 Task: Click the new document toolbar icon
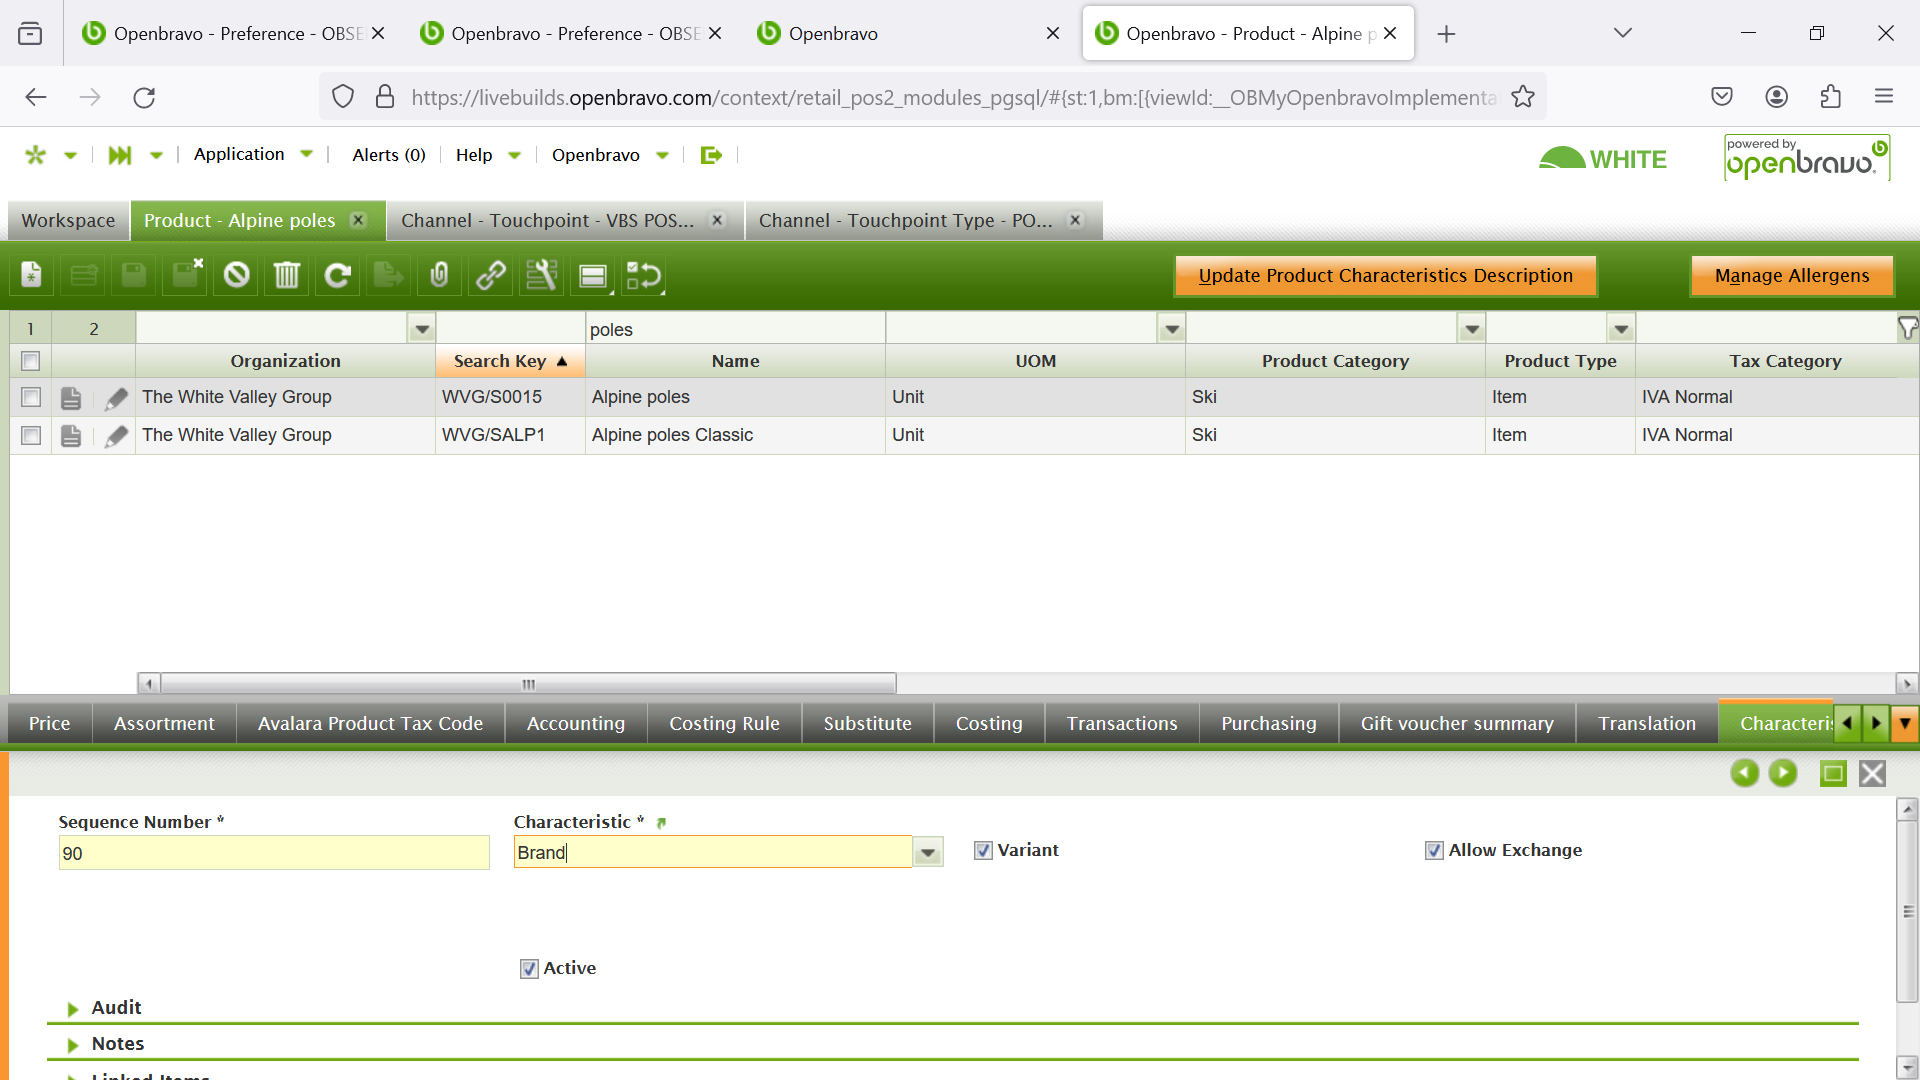click(32, 275)
